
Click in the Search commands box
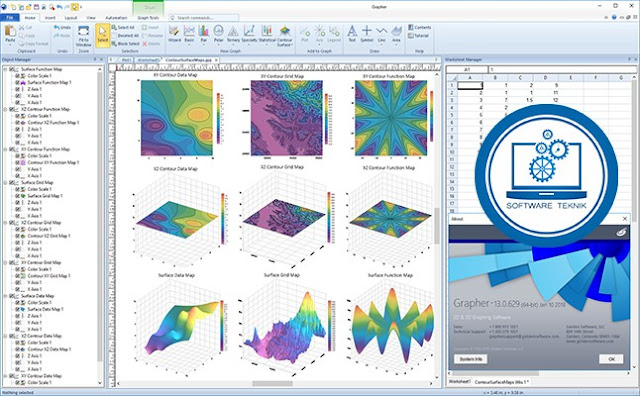click(204, 18)
